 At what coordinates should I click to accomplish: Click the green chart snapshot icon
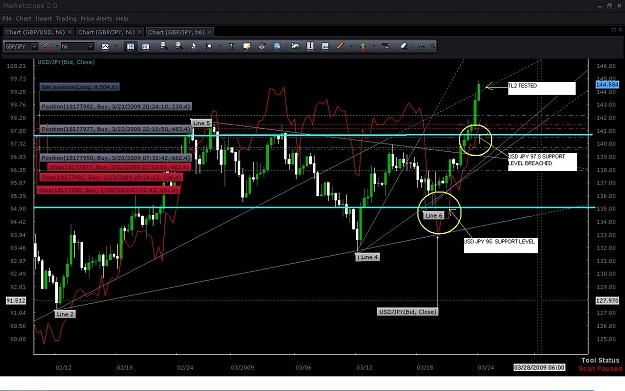pyautogui.click(x=295, y=46)
